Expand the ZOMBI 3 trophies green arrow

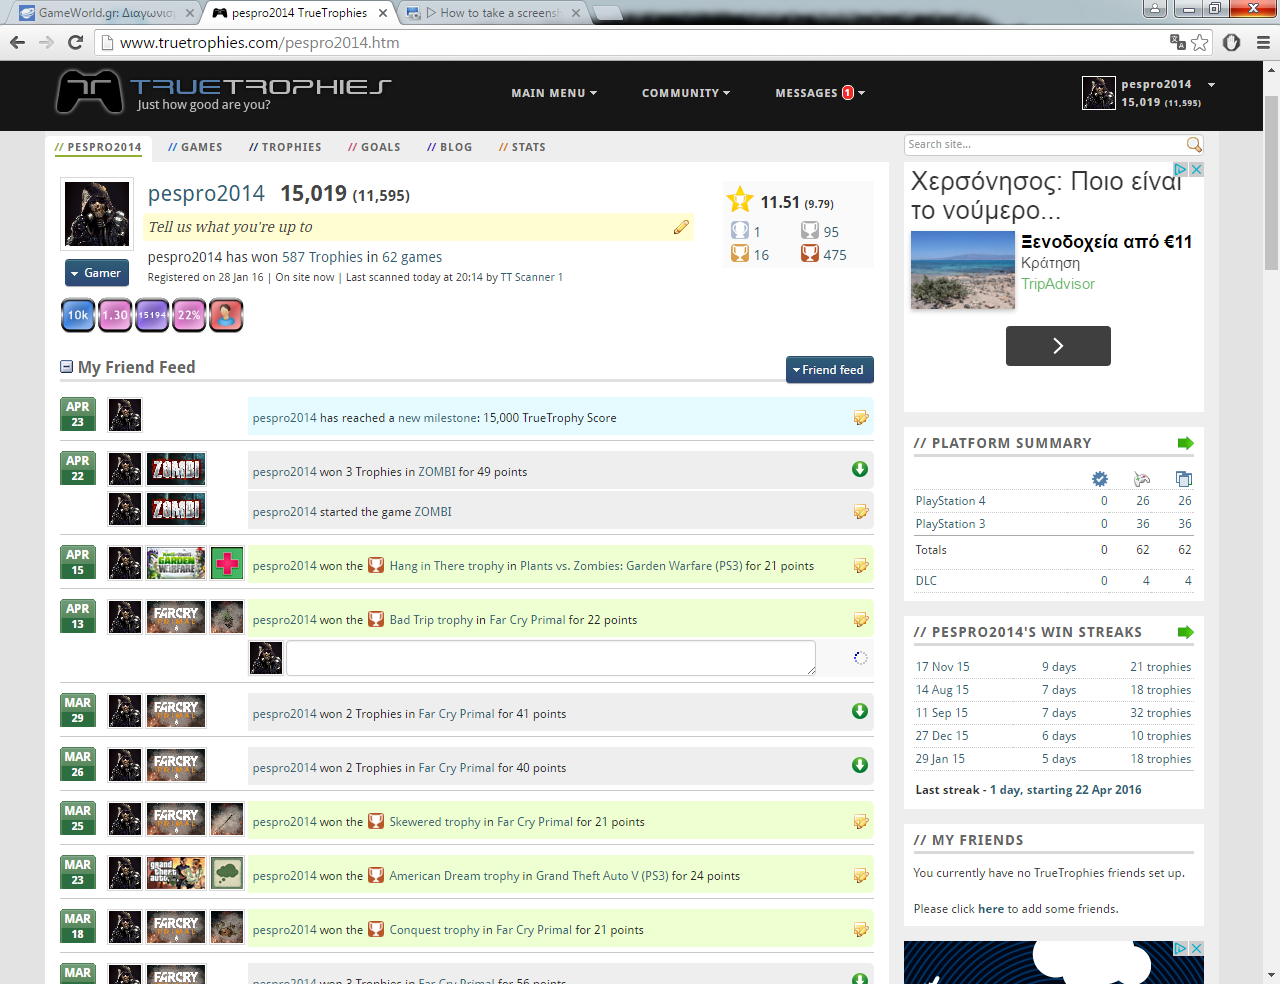(x=860, y=469)
